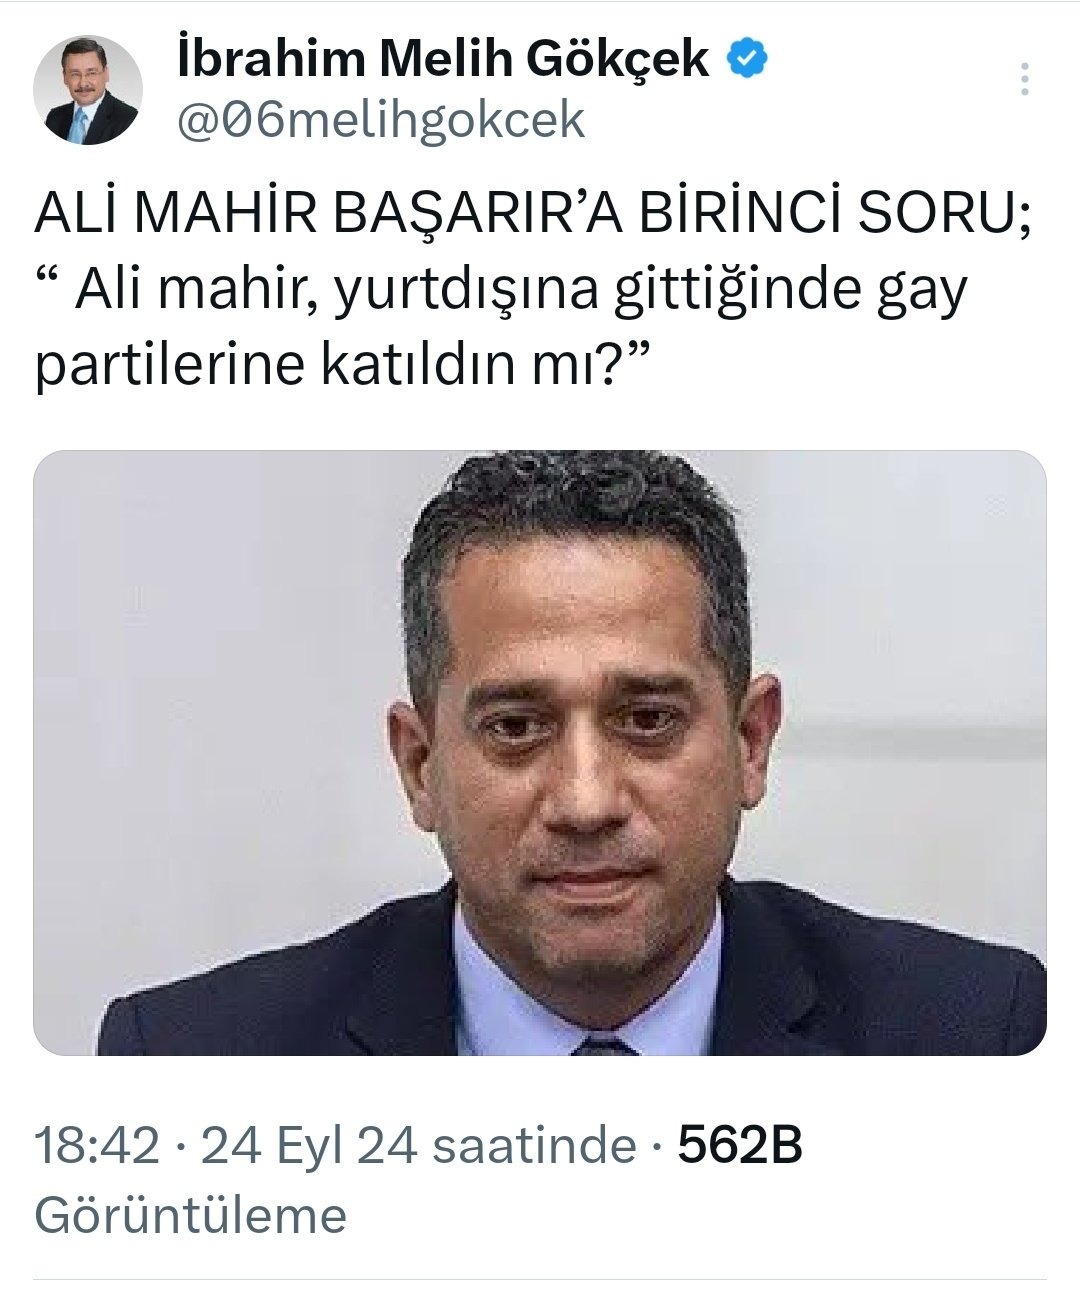Open the three-dot more options menu
Viewport: 1080px width, 1298px height.
click(x=1025, y=79)
